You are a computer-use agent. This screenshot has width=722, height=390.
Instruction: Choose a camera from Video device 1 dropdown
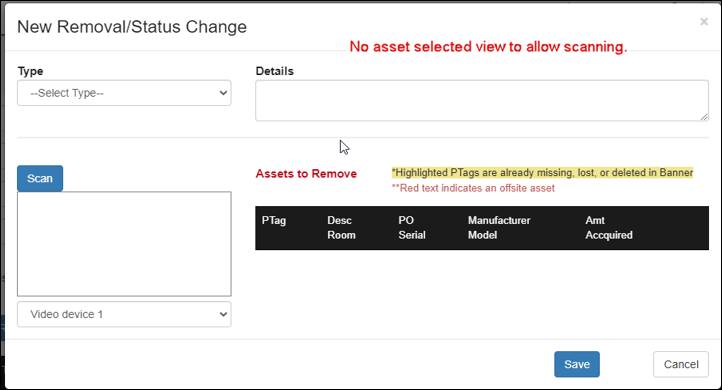tap(124, 314)
